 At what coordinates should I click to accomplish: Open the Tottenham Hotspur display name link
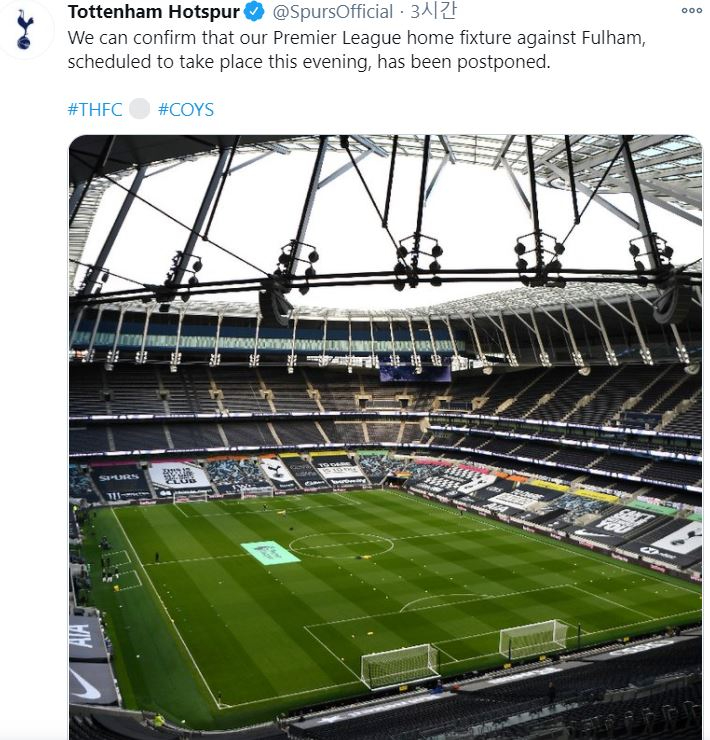[154, 12]
